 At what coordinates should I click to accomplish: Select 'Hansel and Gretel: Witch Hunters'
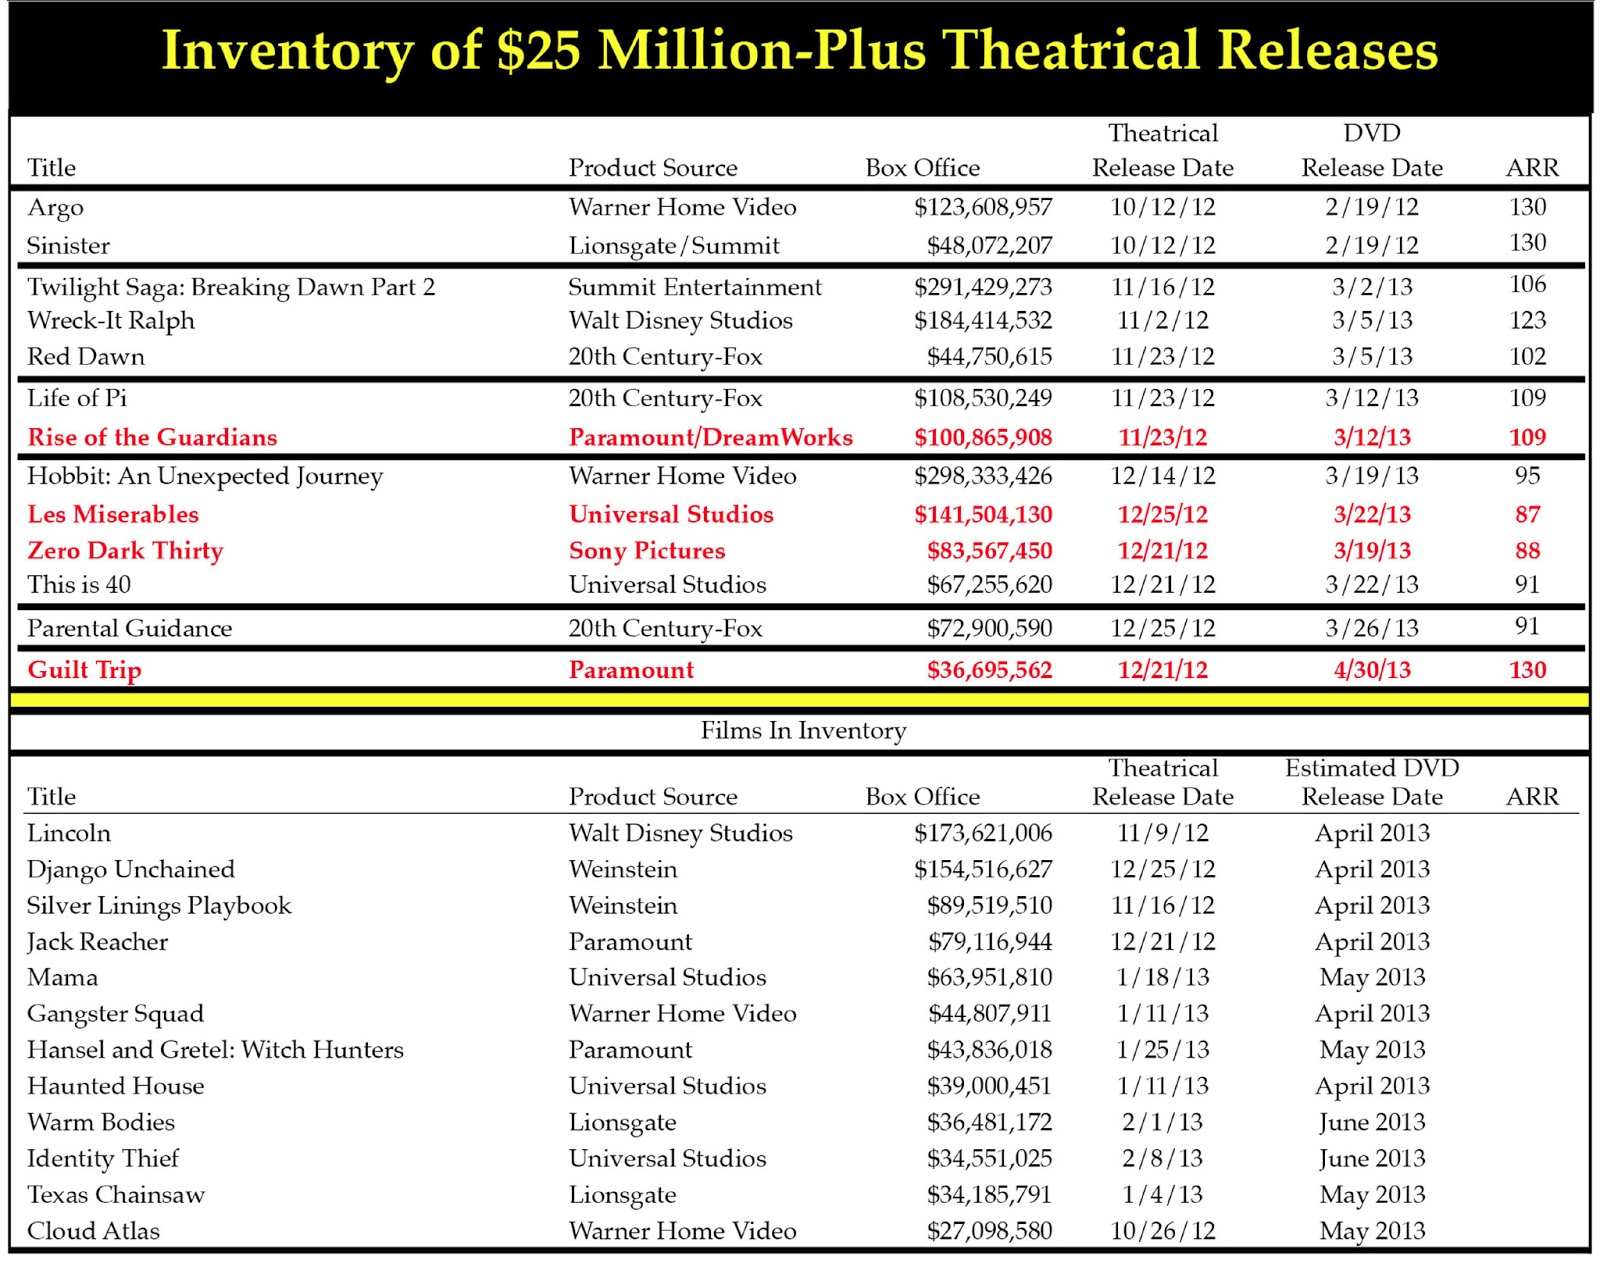tap(215, 1050)
